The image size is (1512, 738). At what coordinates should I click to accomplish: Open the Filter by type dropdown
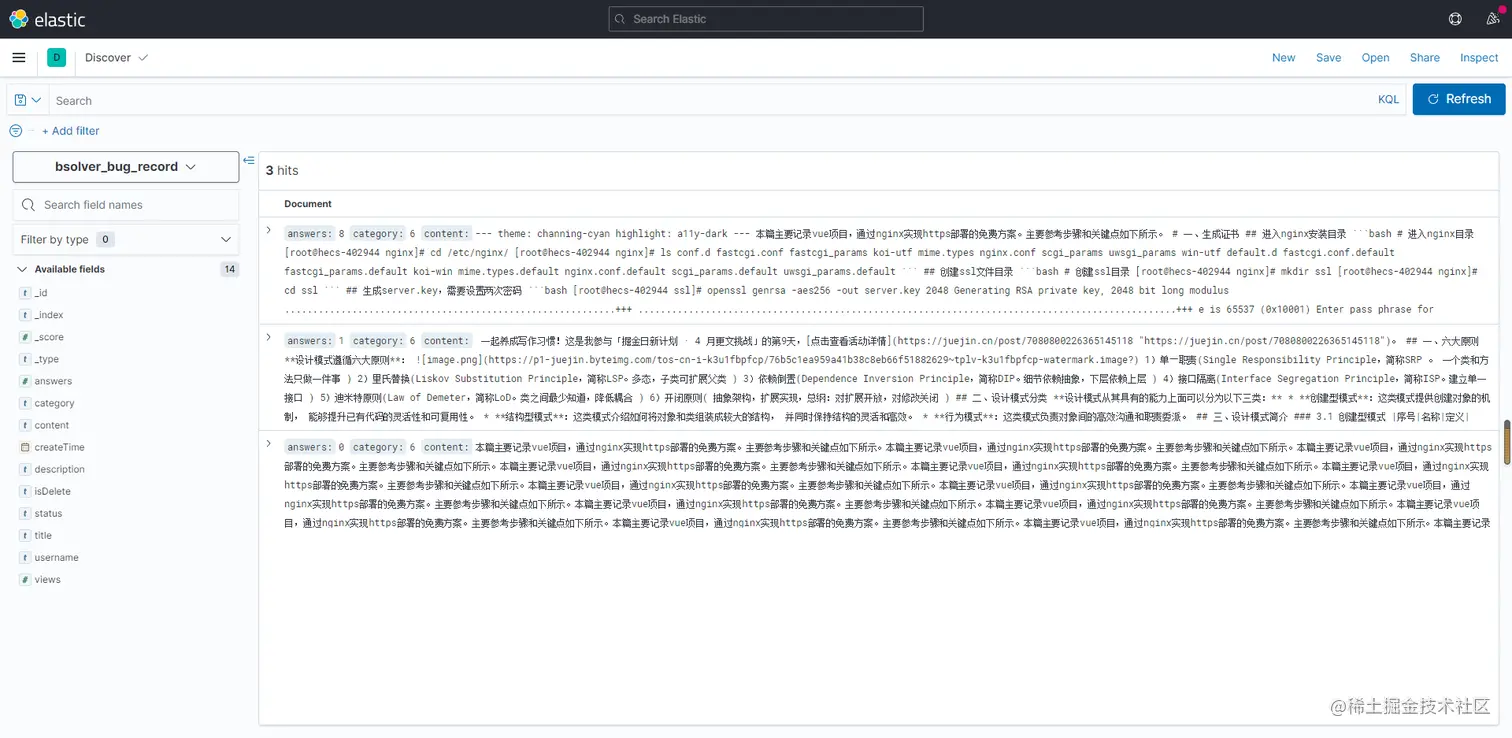click(126, 239)
